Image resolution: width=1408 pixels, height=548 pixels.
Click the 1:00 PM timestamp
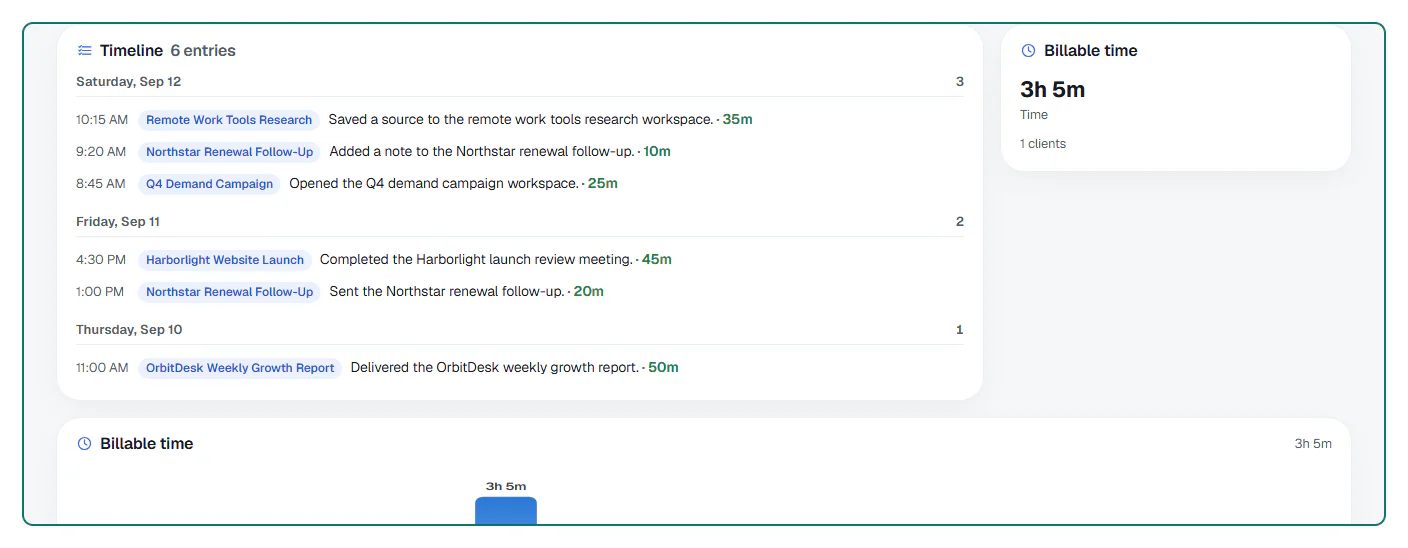(x=100, y=292)
